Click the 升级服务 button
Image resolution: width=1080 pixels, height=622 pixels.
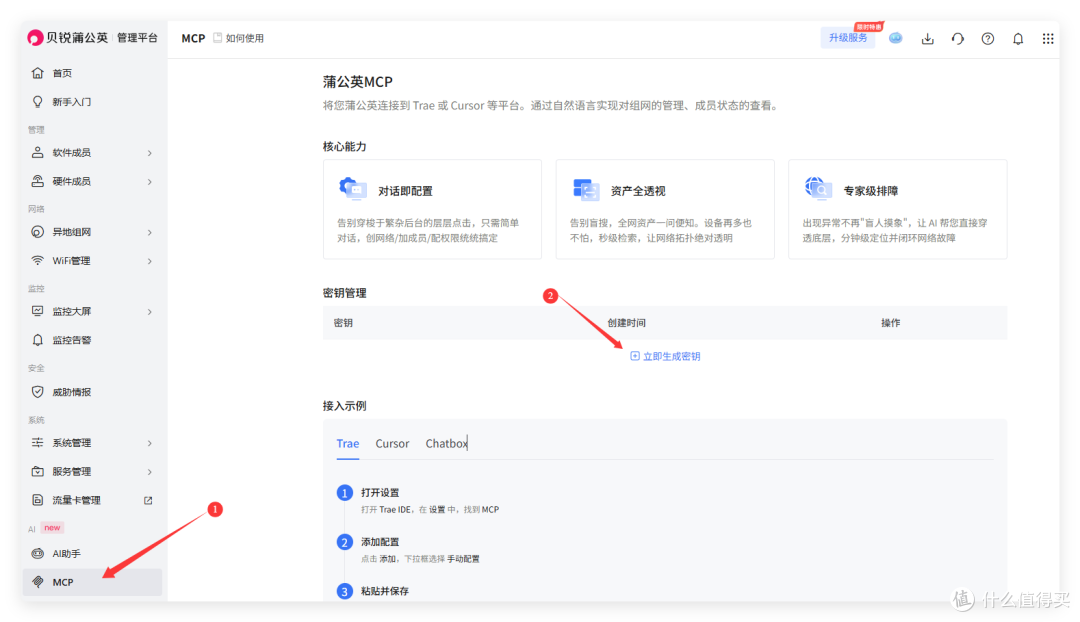[x=848, y=38]
